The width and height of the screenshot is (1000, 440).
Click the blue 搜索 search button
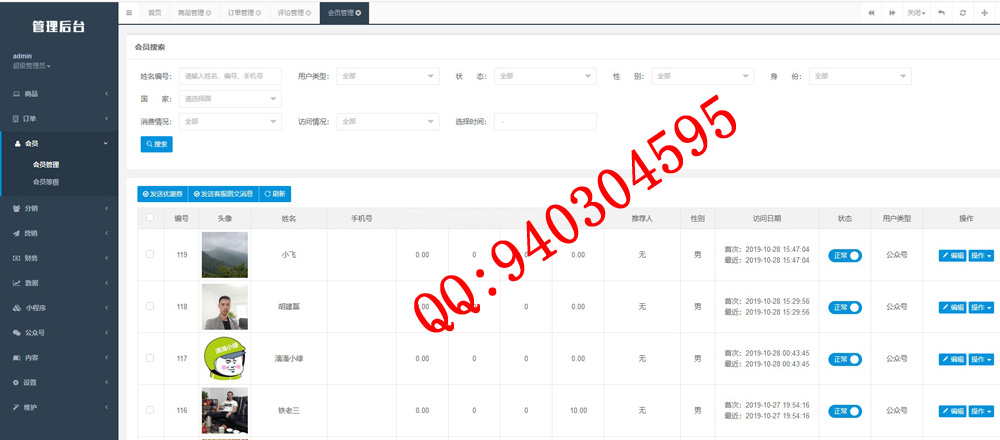point(157,144)
